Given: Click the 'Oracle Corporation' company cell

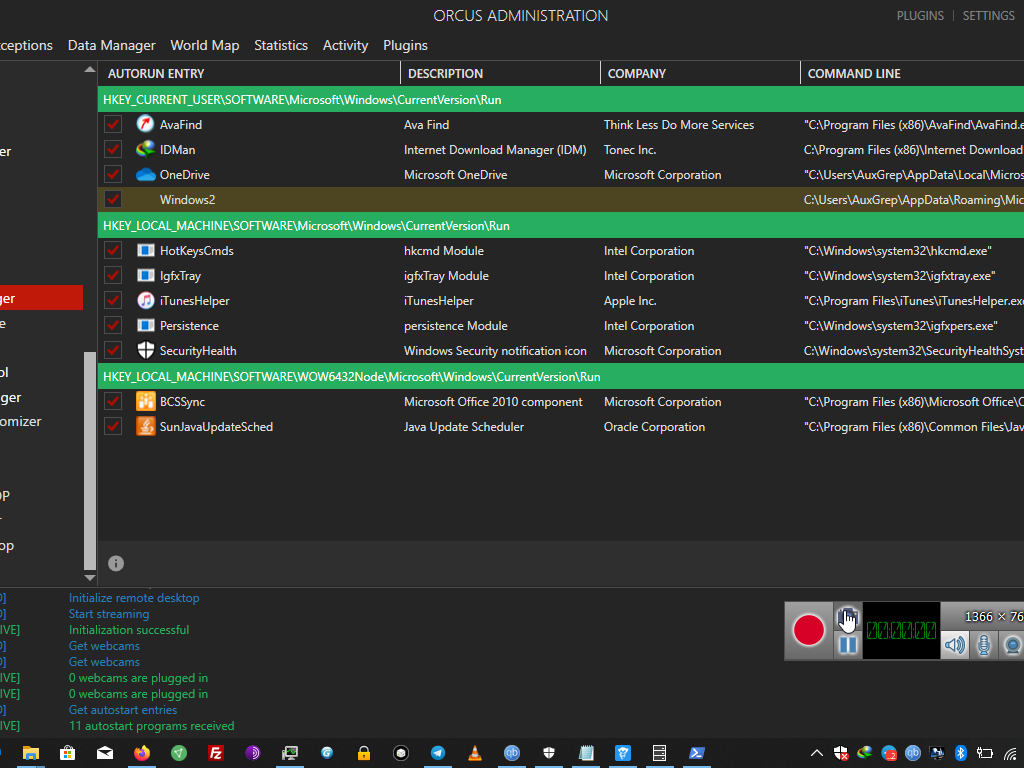Looking at the screenshot, I should (654, 426).
